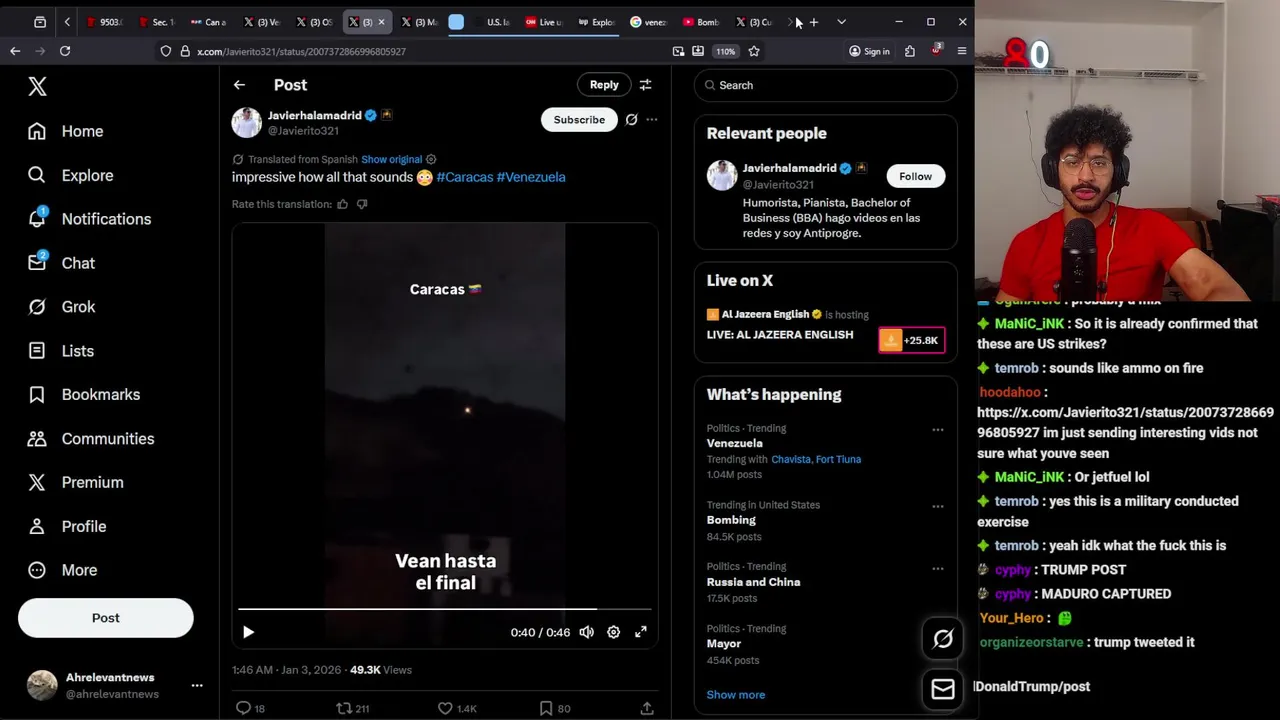The image size is (1280, 720).
Task: Open the Bombing trending topic
Action: tap(731, 520)
